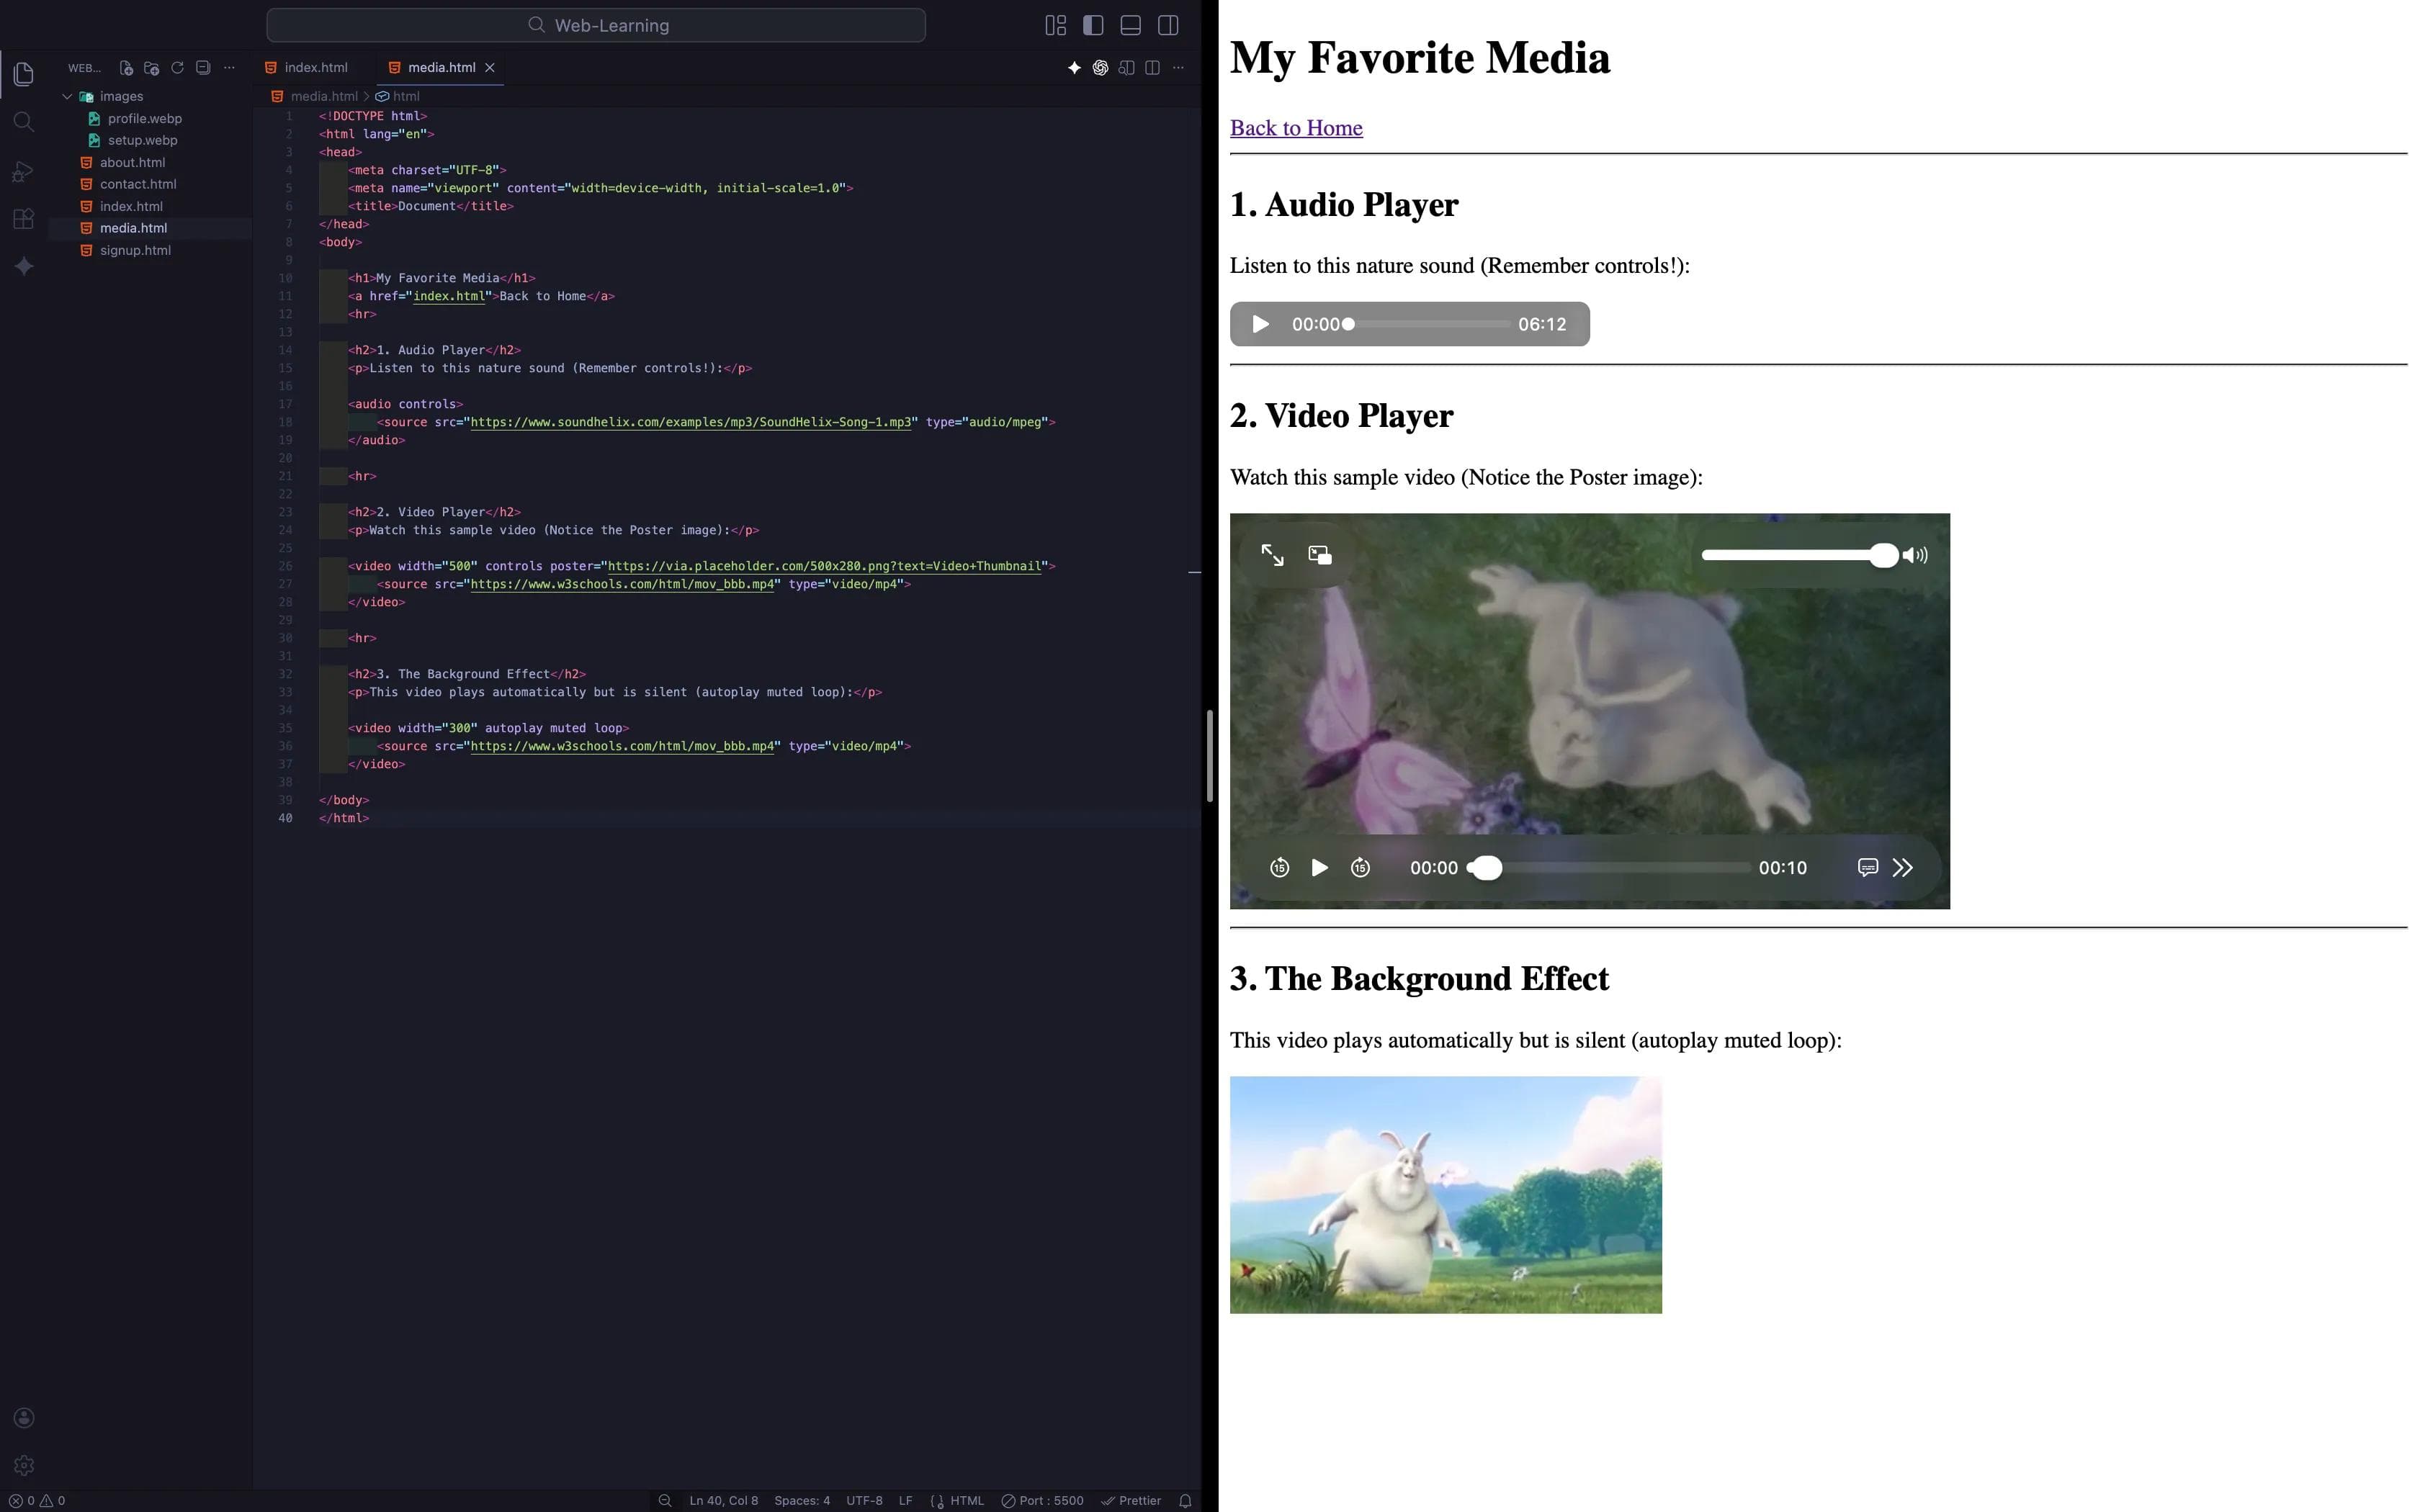Collapse the images folder
This screenshot has width=2420, height=1512.
coord(67,96)
